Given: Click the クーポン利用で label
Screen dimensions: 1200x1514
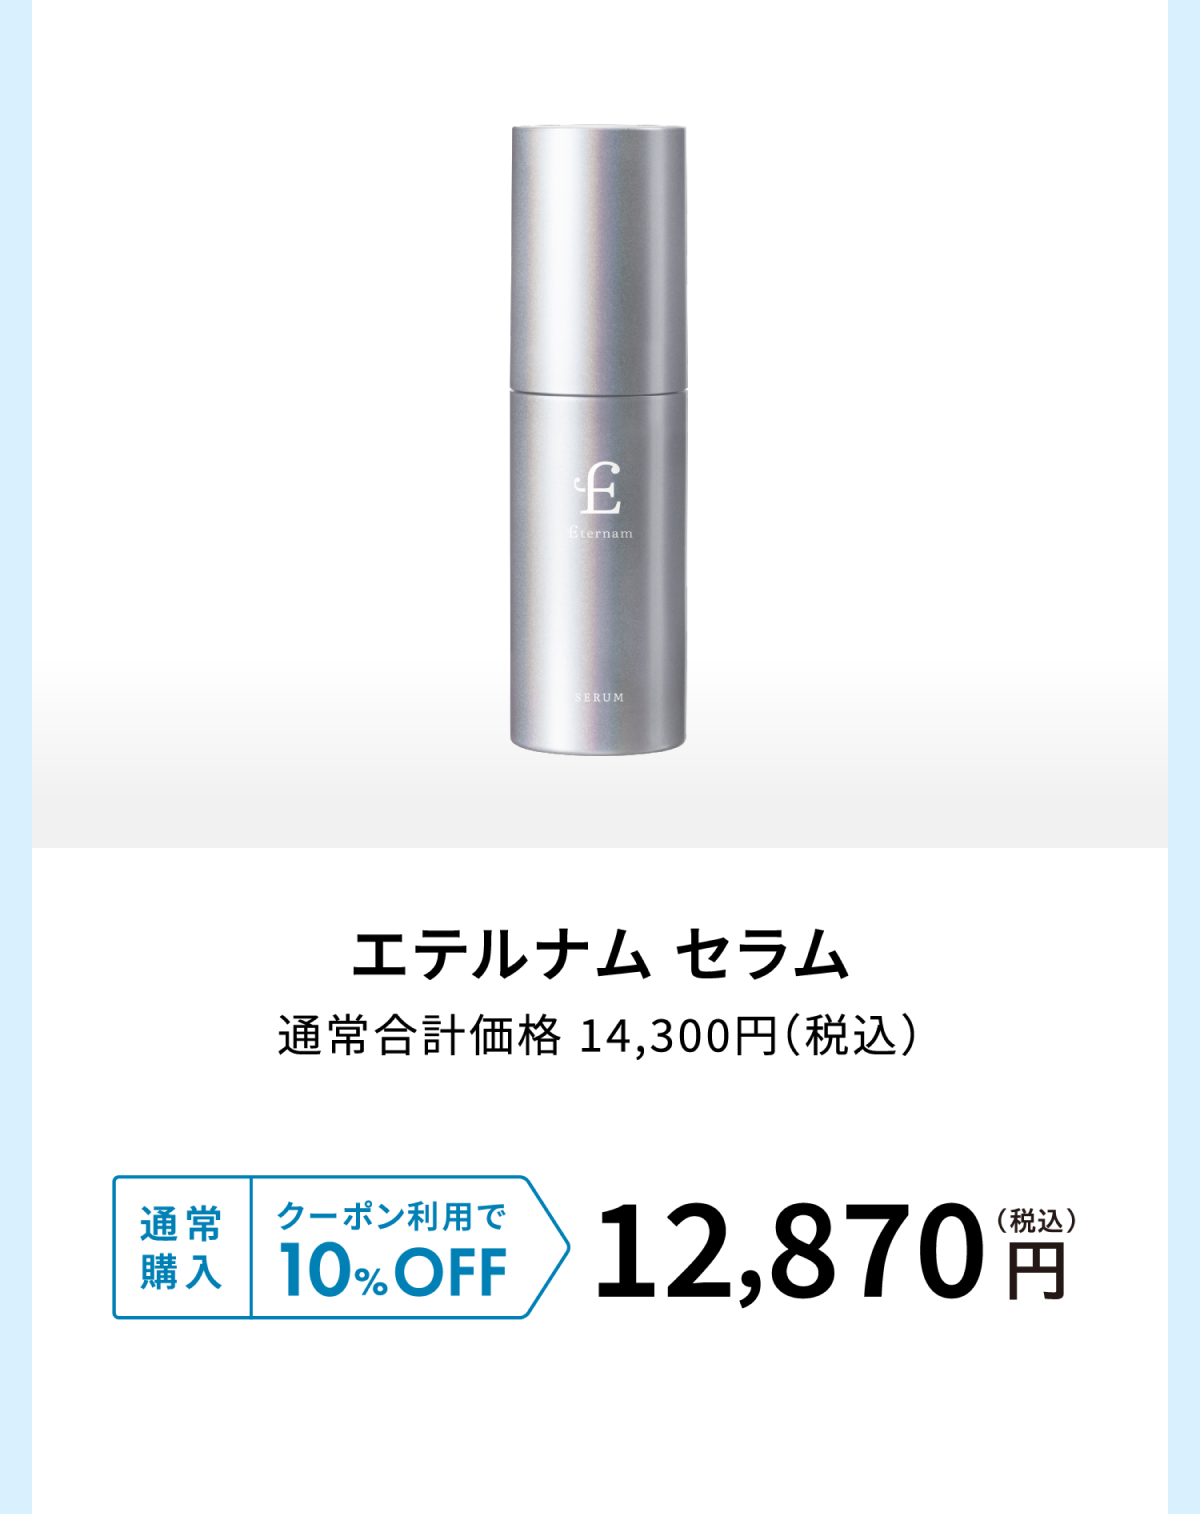Looking at the screenshot, I should [x=392, y=1216].
